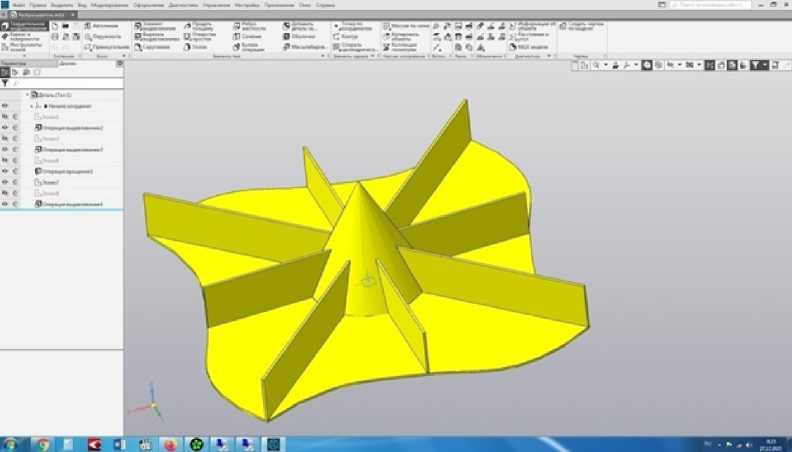
Task: Expand the Начало координат tree node
Action: (x=32, y=105)
